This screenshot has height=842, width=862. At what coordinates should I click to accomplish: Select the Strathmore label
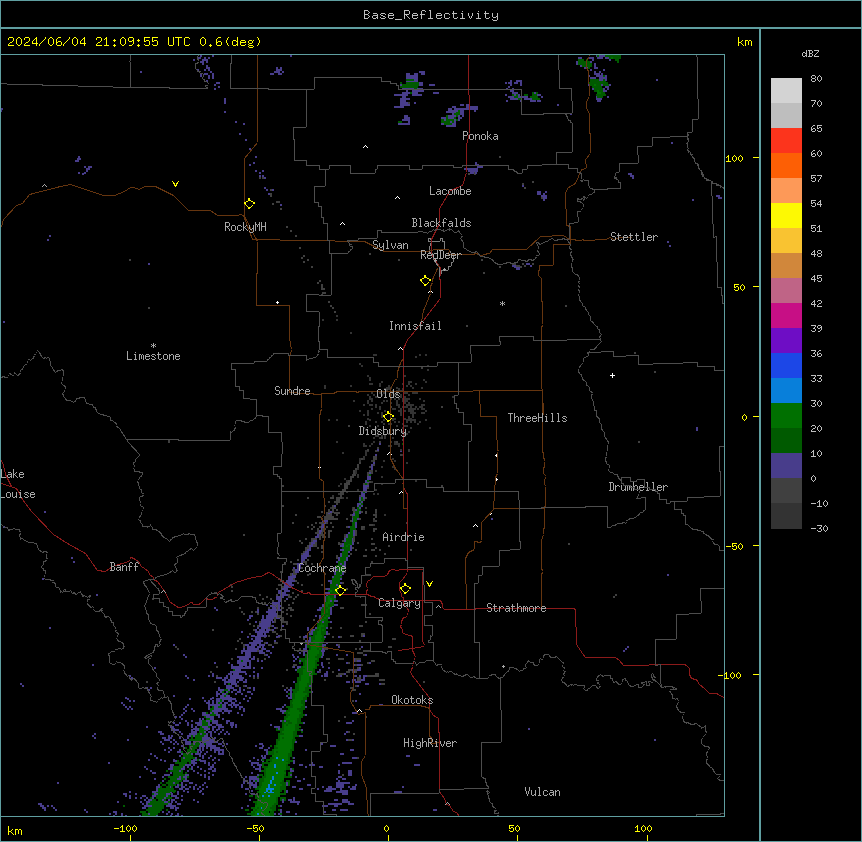516,608
